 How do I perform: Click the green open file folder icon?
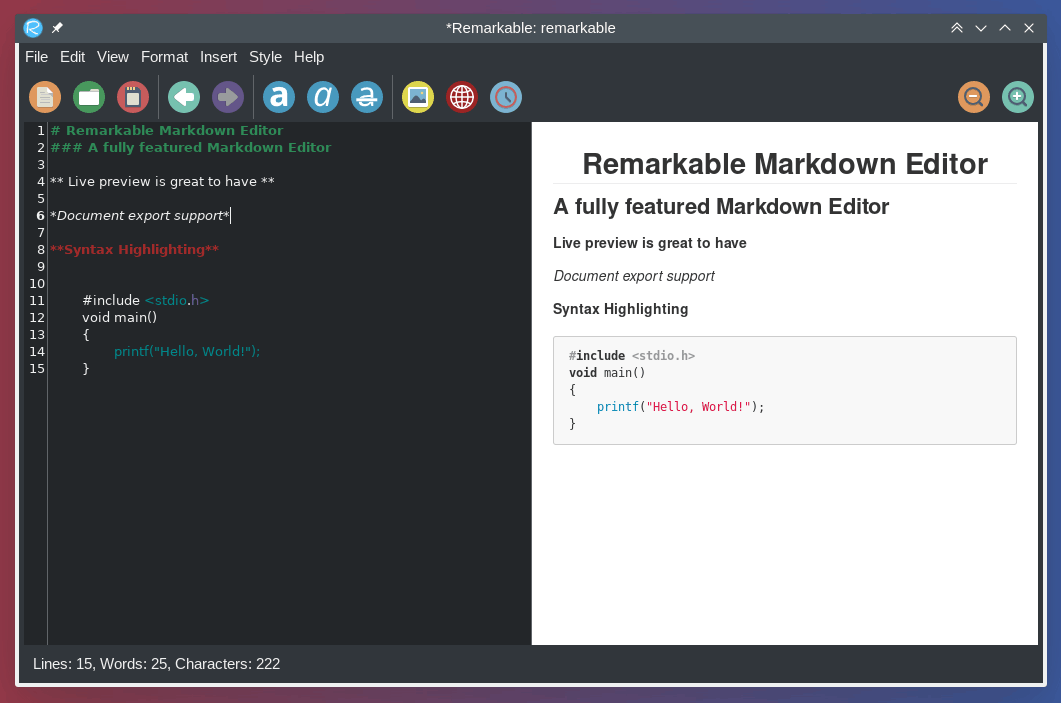click(89, 97)
